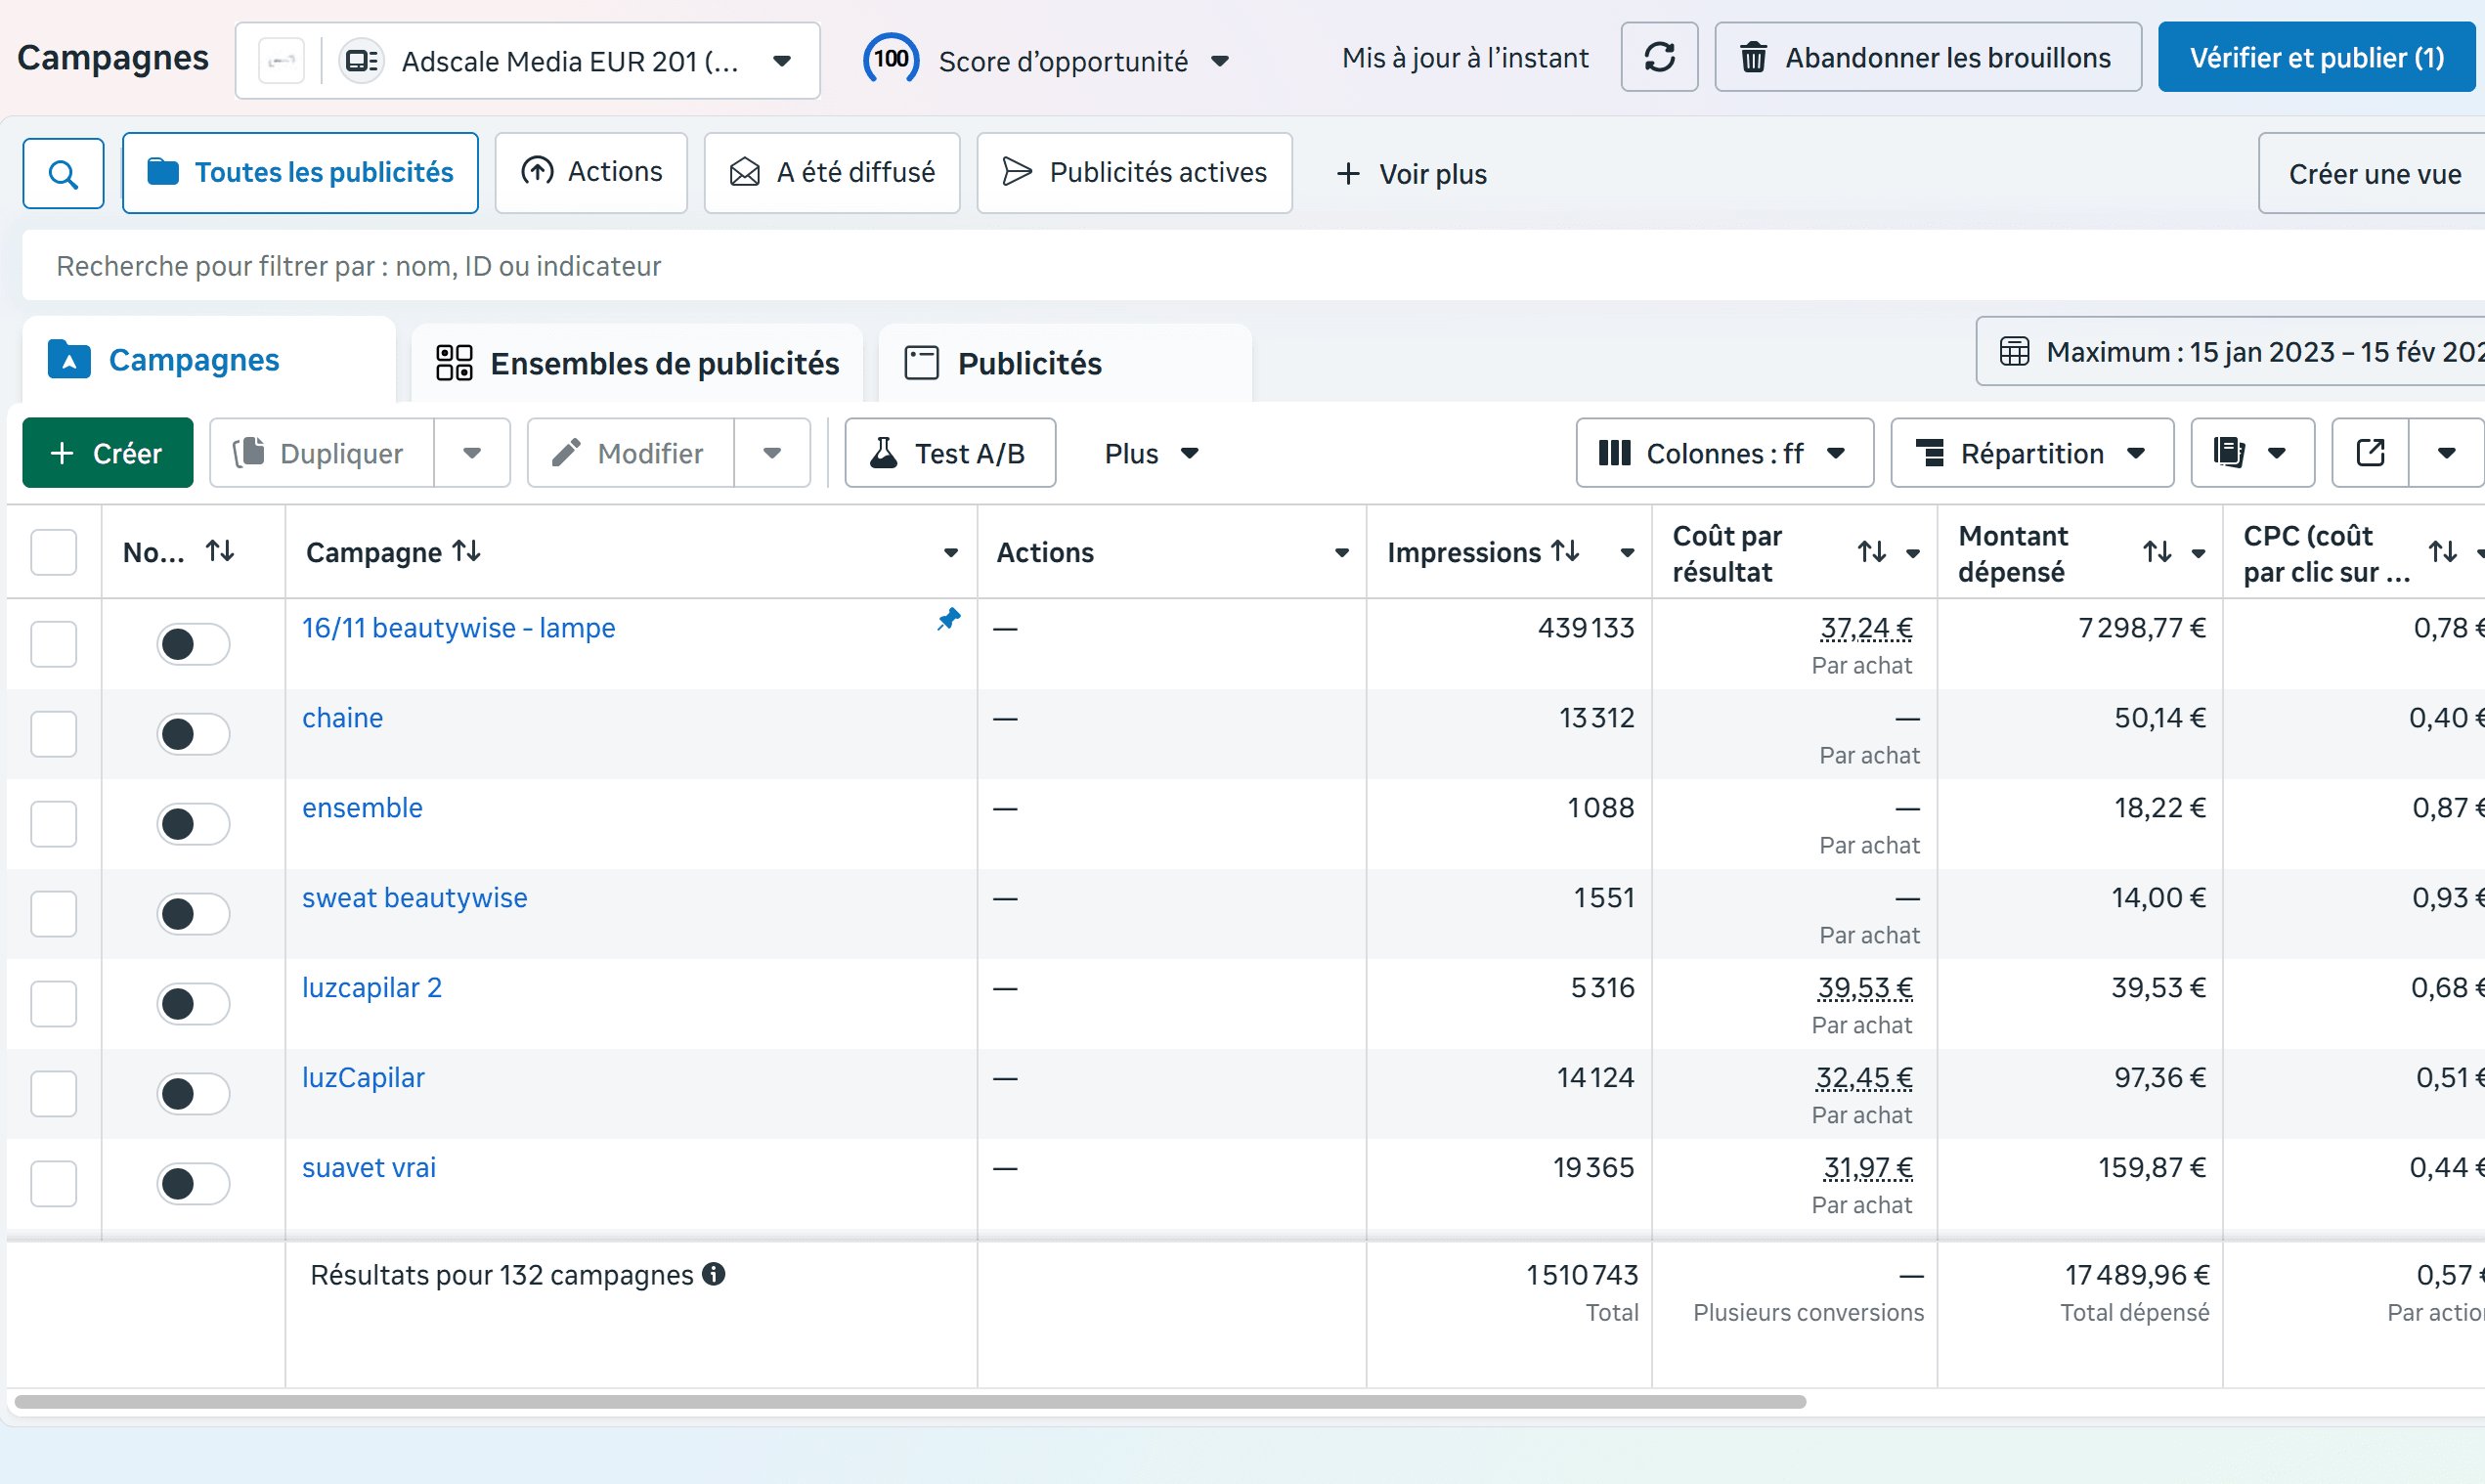Open the reports icon dropdown

click(x=2251, y=453)
